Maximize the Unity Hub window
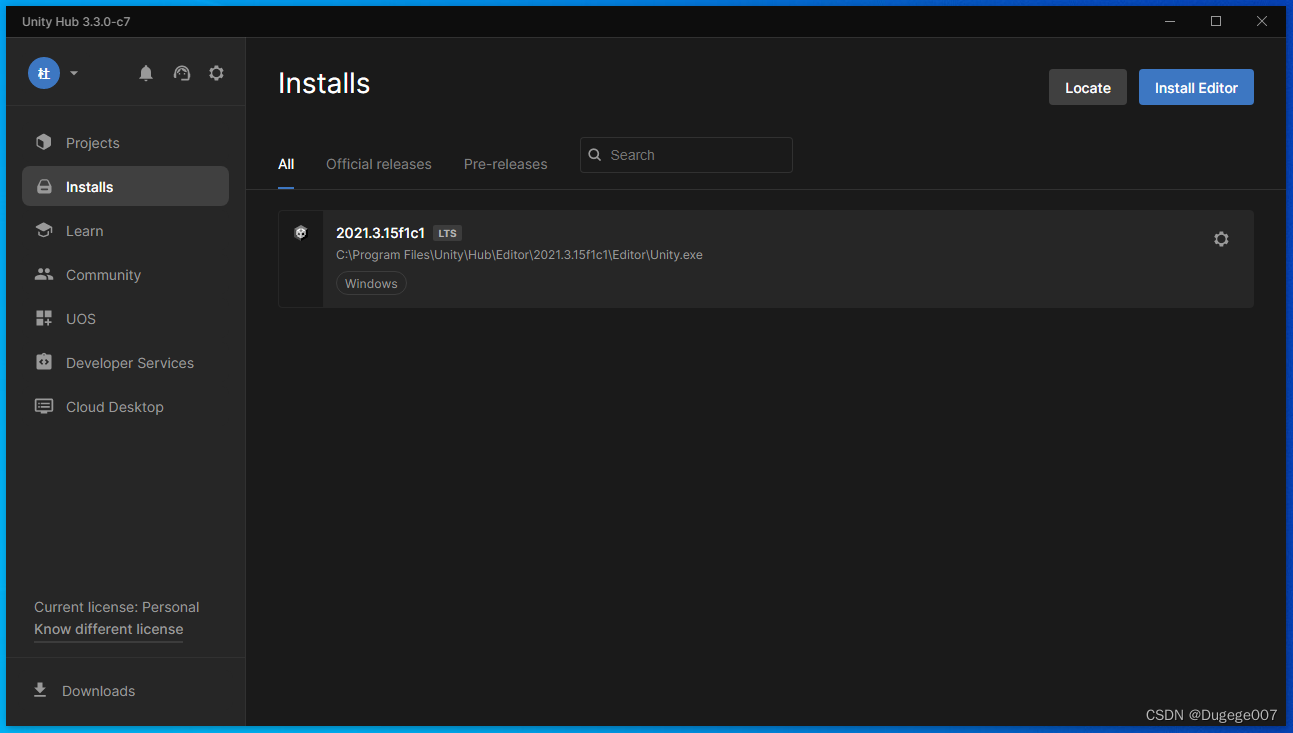1293x733 pixels. tap(1216, 21)
